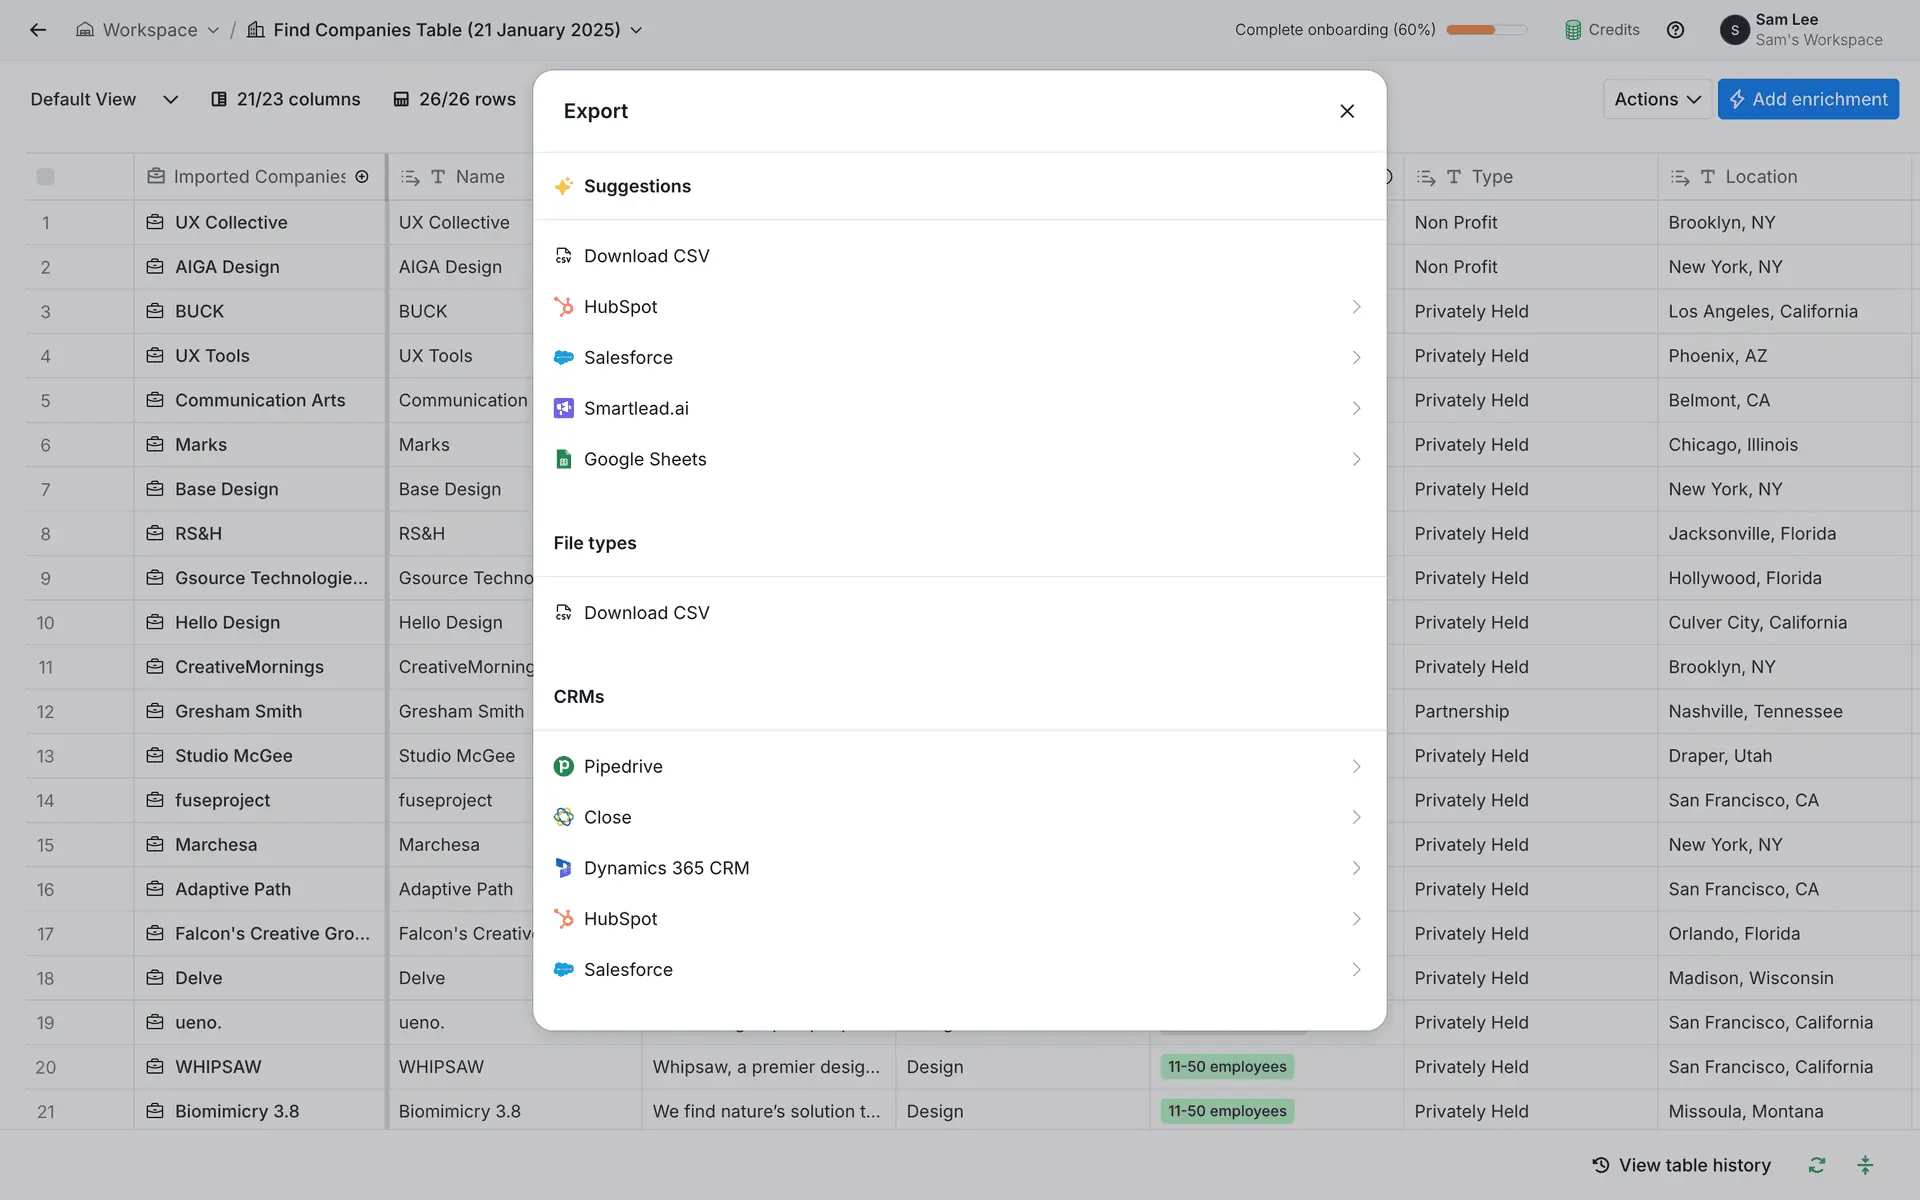Click the Credits coins icon
1920x1200 pixels.
click(1573, 30)
